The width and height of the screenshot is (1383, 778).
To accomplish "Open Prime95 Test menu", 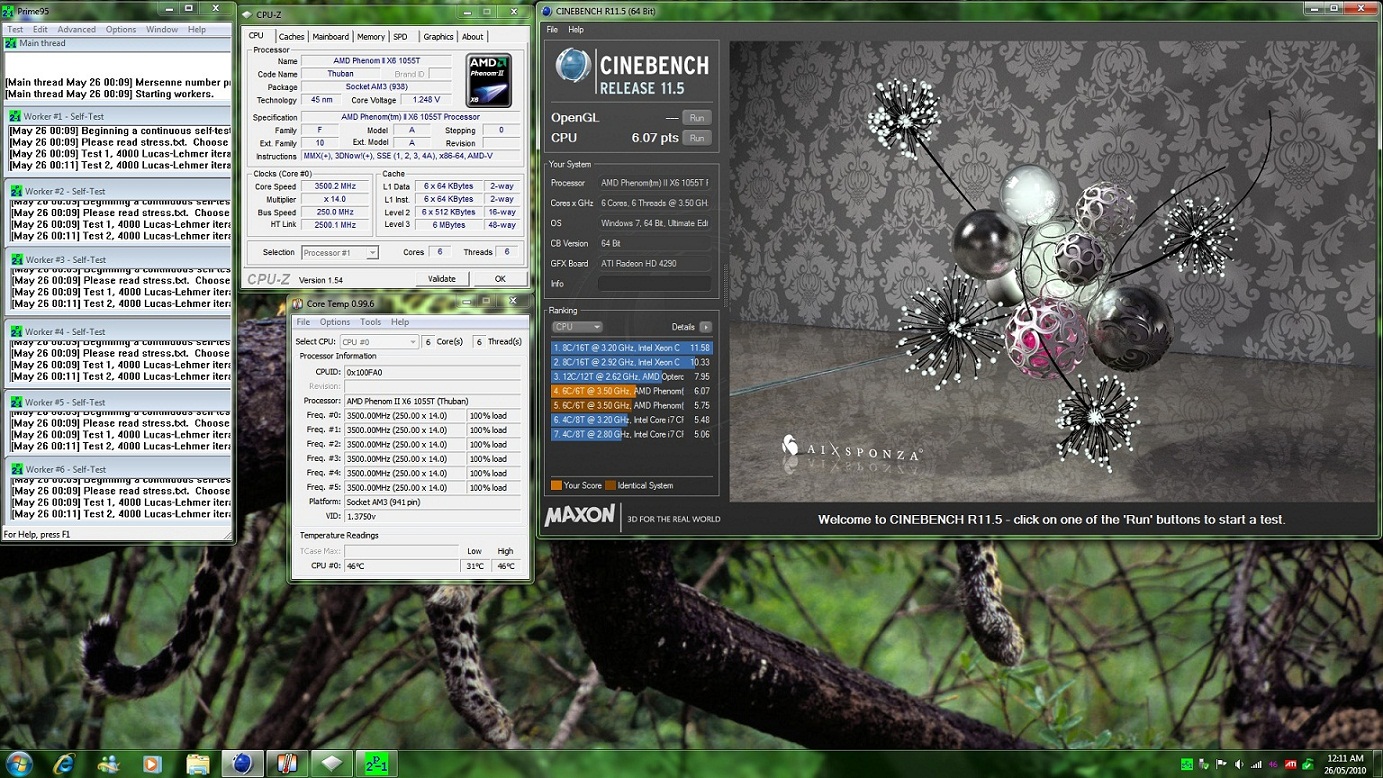I will tap(15, 30).
